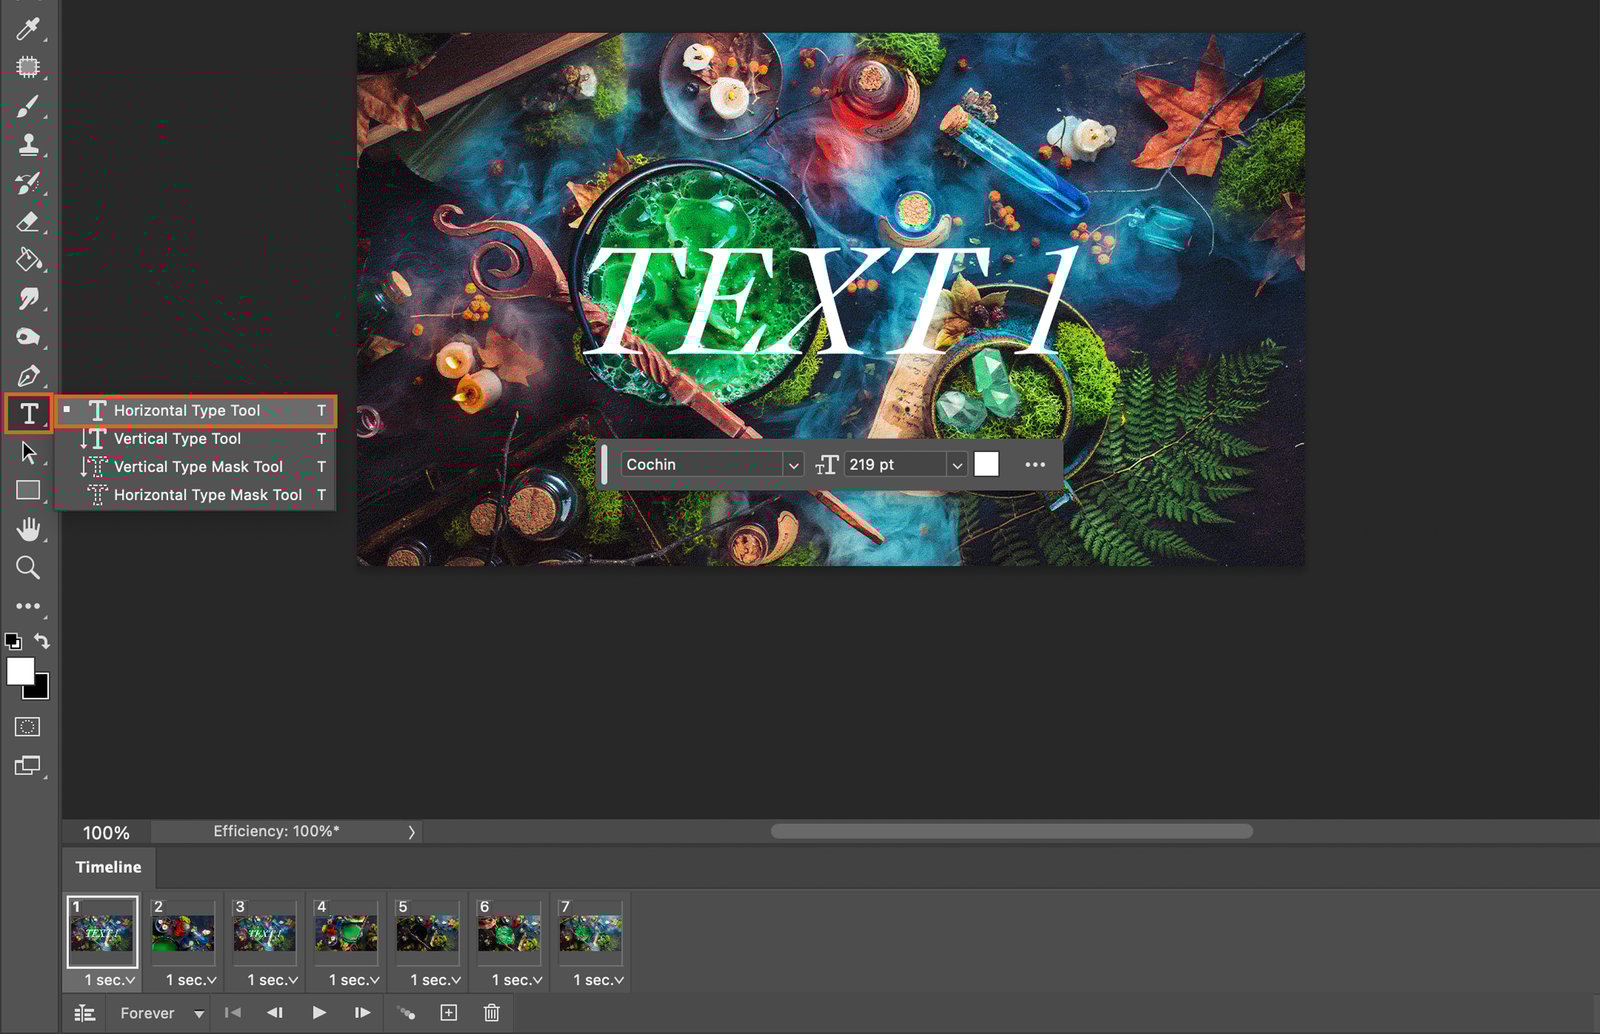
Task: Select the Brush tool
Action: click(28, 106)
